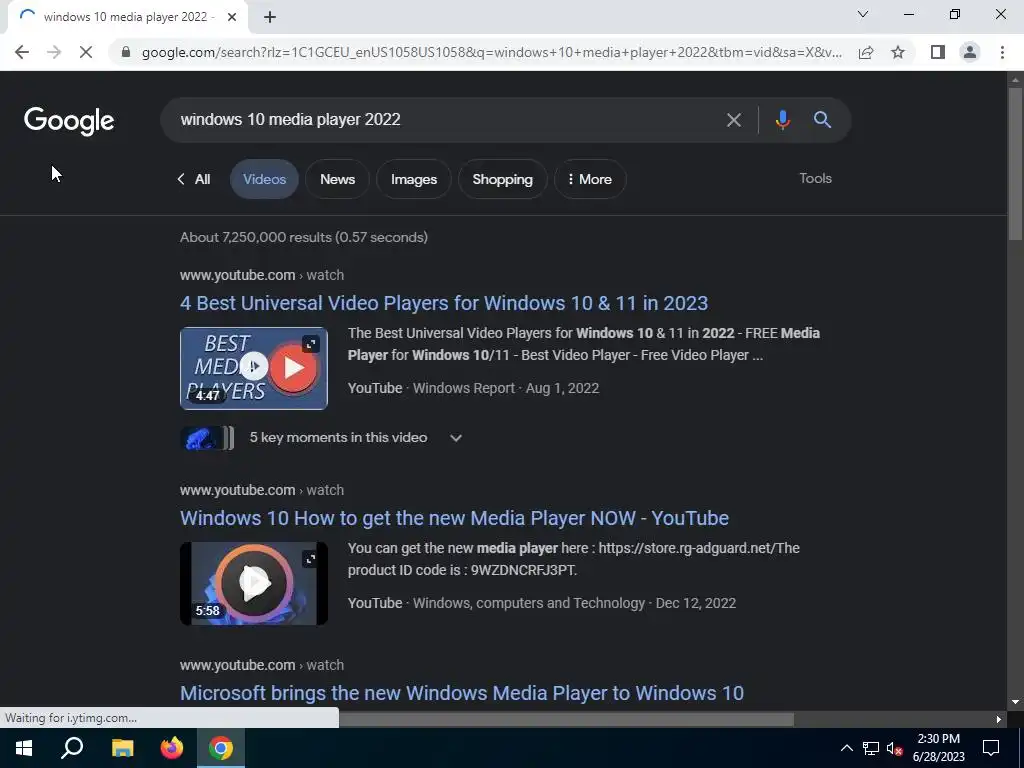Open the taskbar clock and date
The image size is (1024, 768).
[x=938, y=748]
